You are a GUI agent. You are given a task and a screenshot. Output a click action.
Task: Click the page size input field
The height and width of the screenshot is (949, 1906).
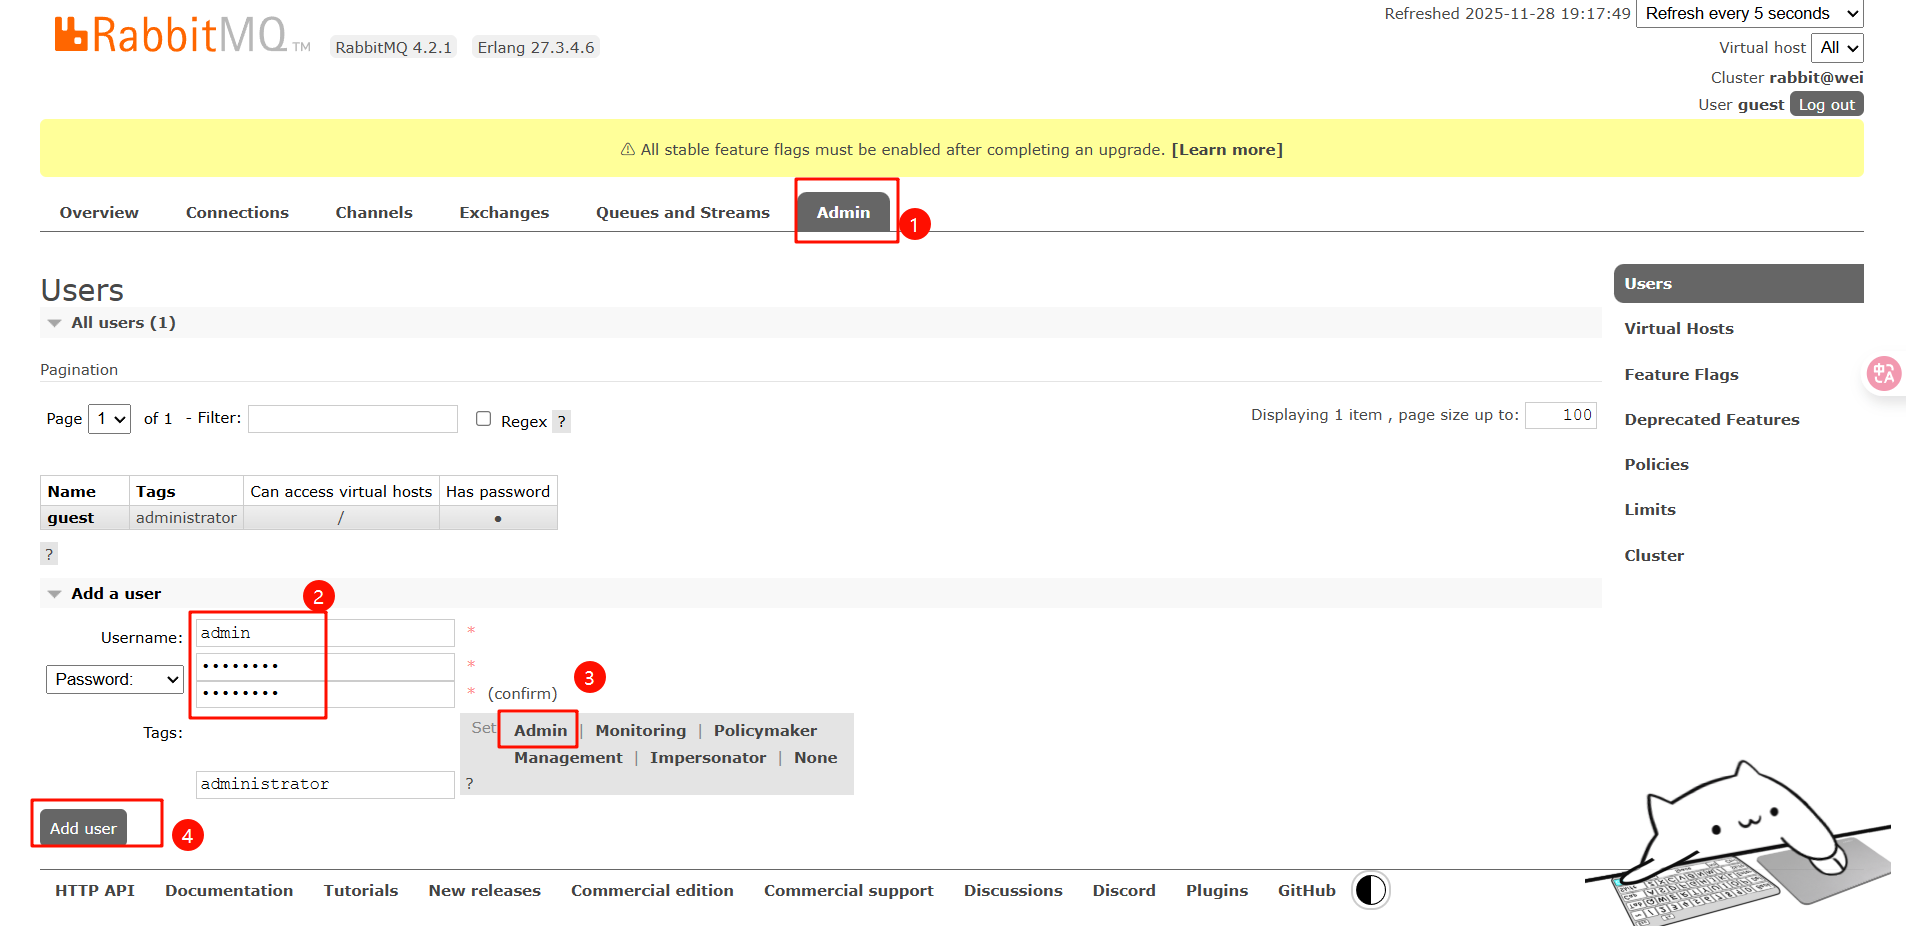[1561, 415]
